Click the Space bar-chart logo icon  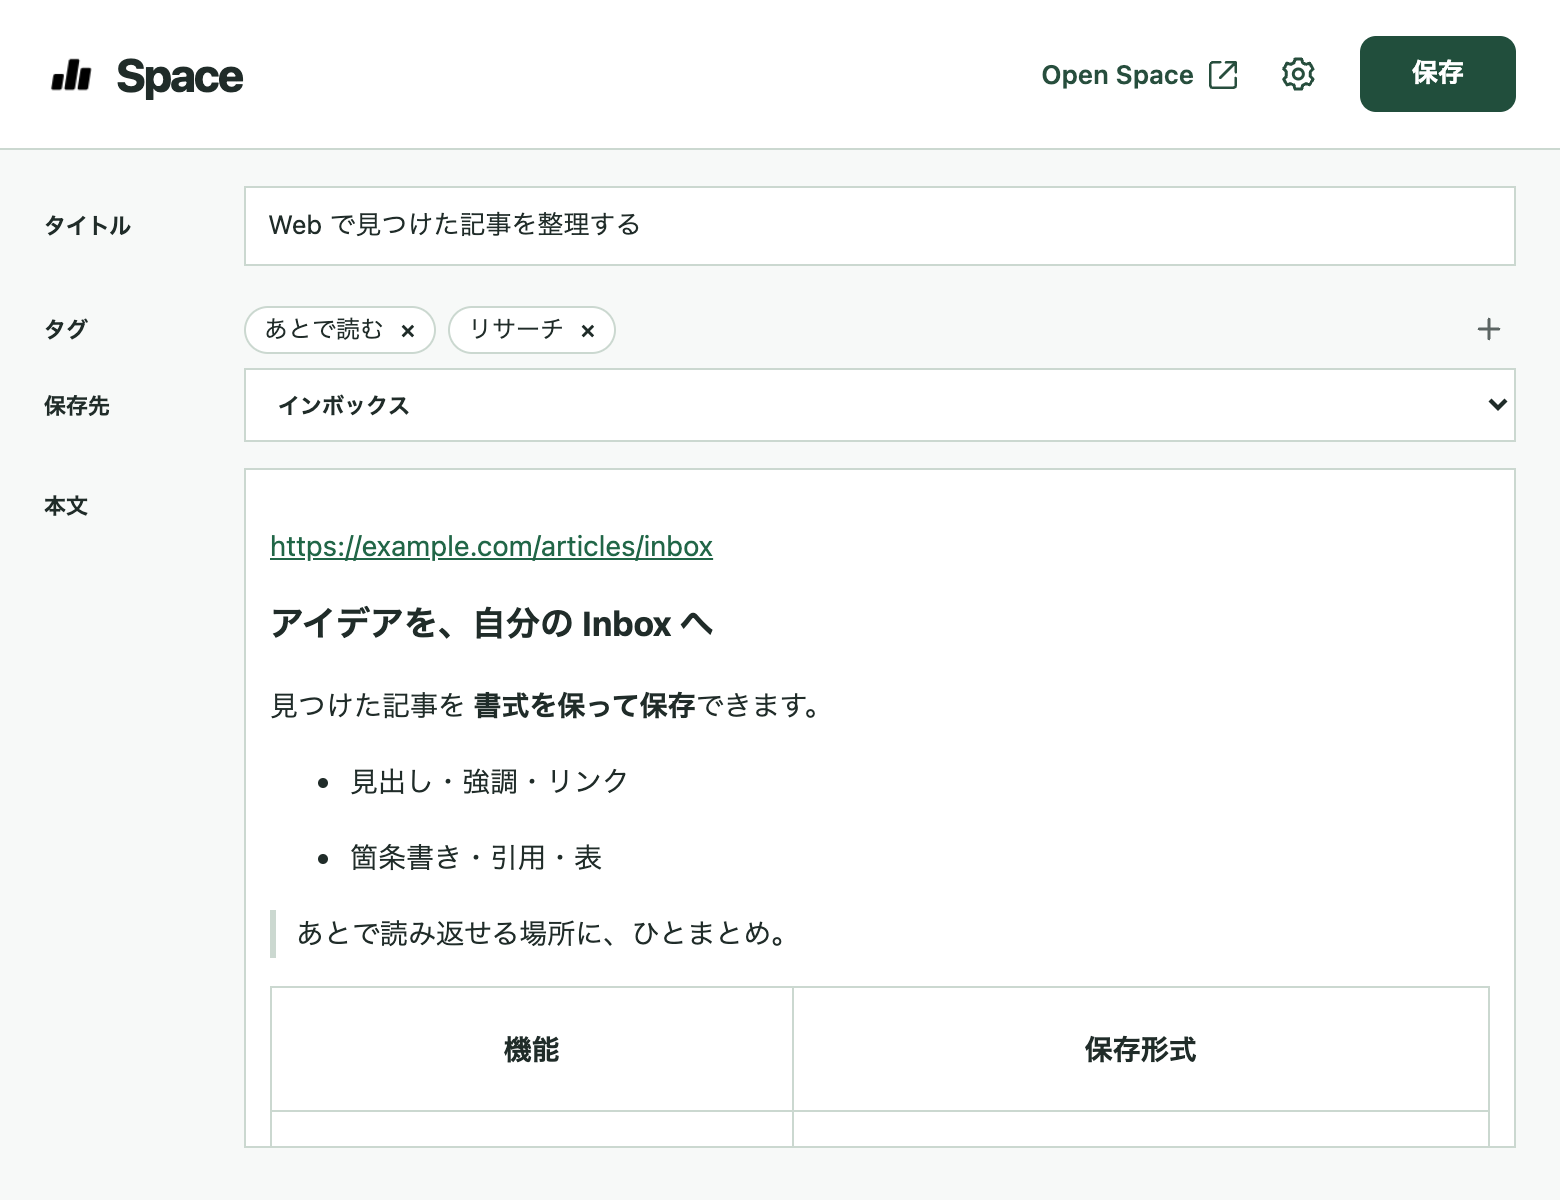71,75
